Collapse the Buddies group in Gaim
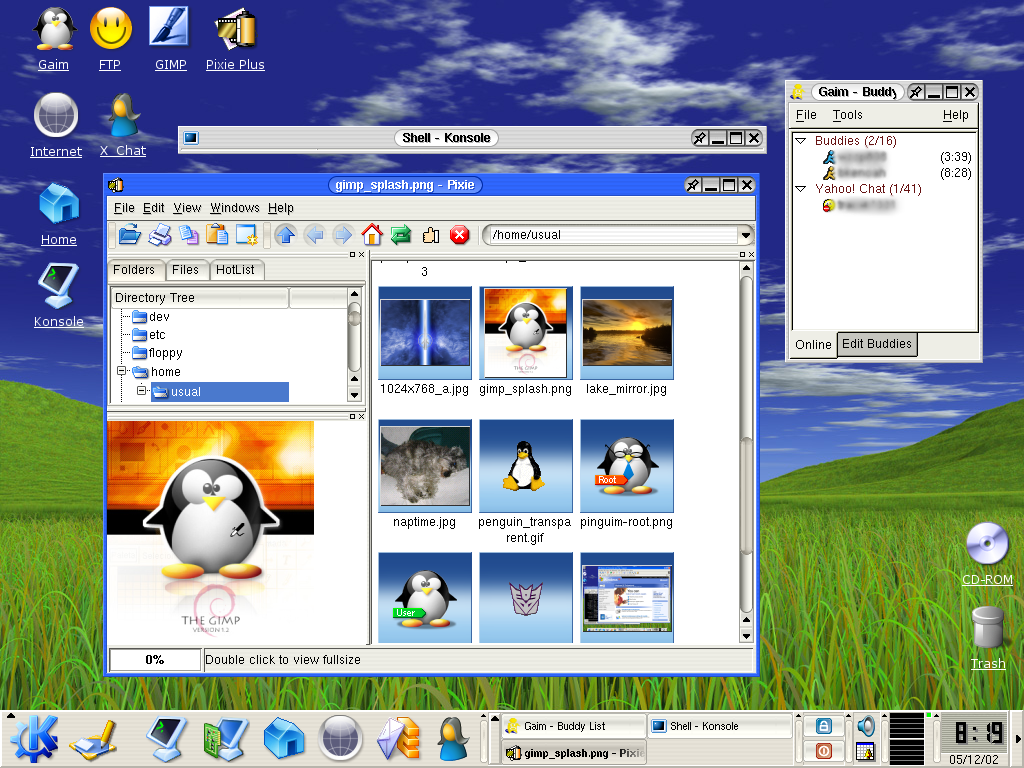This screenshot has width=1024, height=768. (x=801, y=140)
